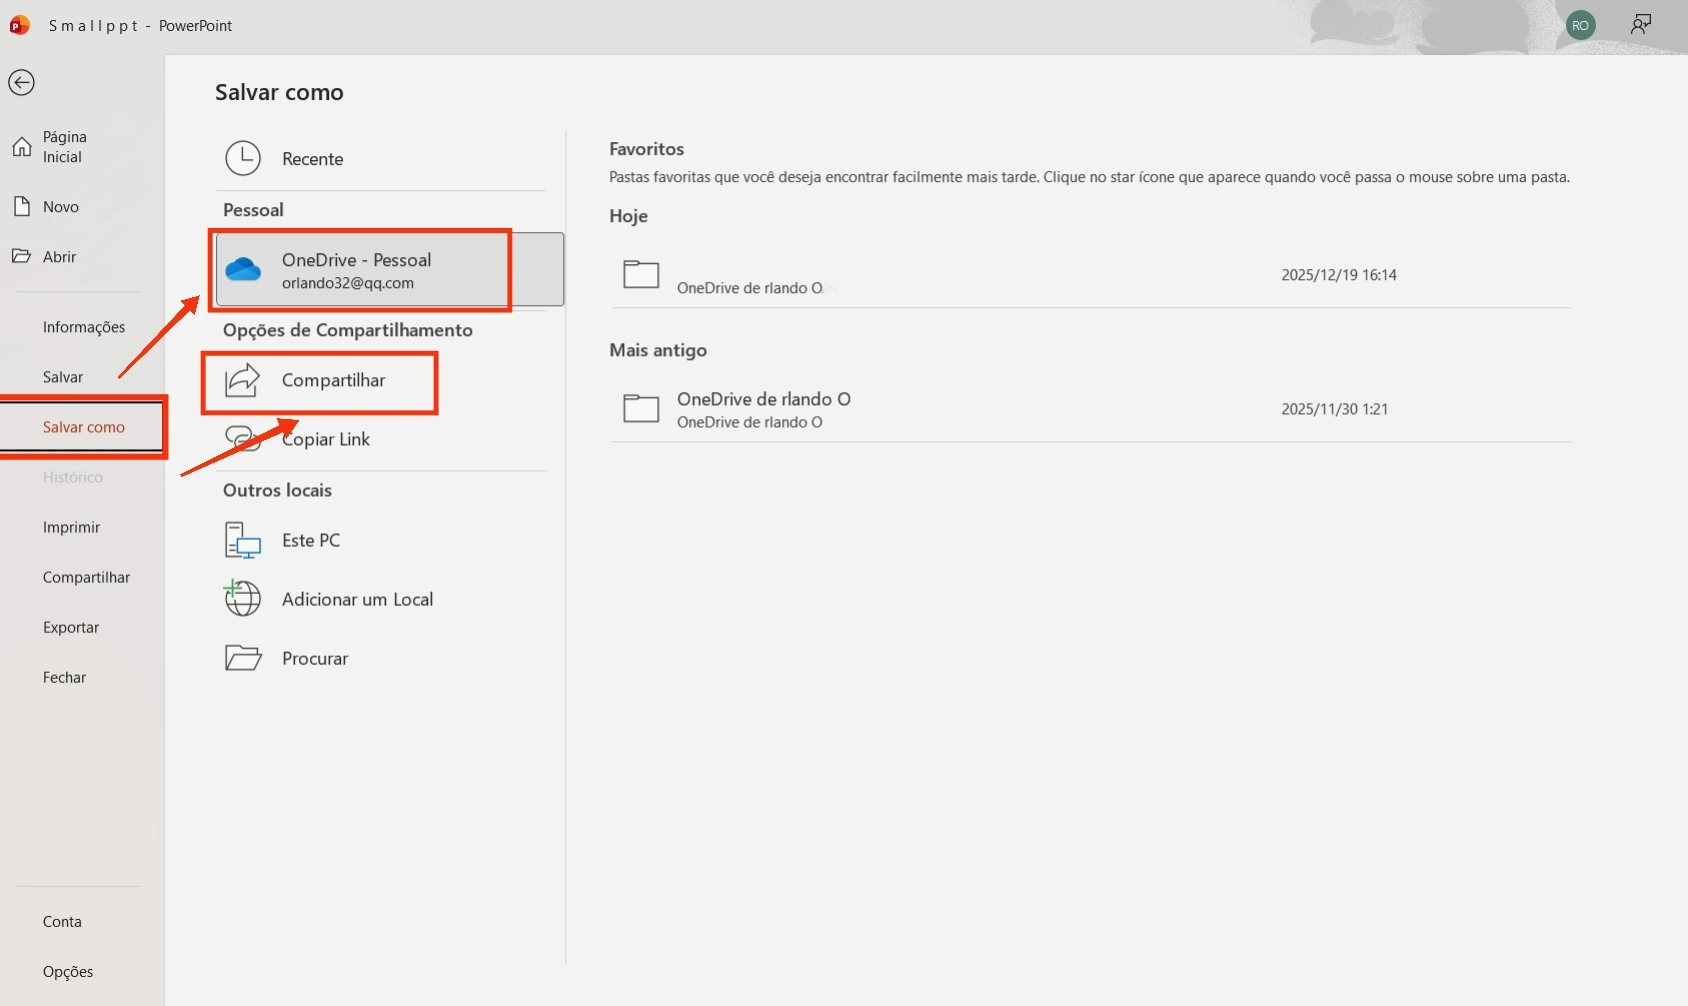Click the Adicionar um Local globe icon

pyautogui.click(x=242, y=598)
